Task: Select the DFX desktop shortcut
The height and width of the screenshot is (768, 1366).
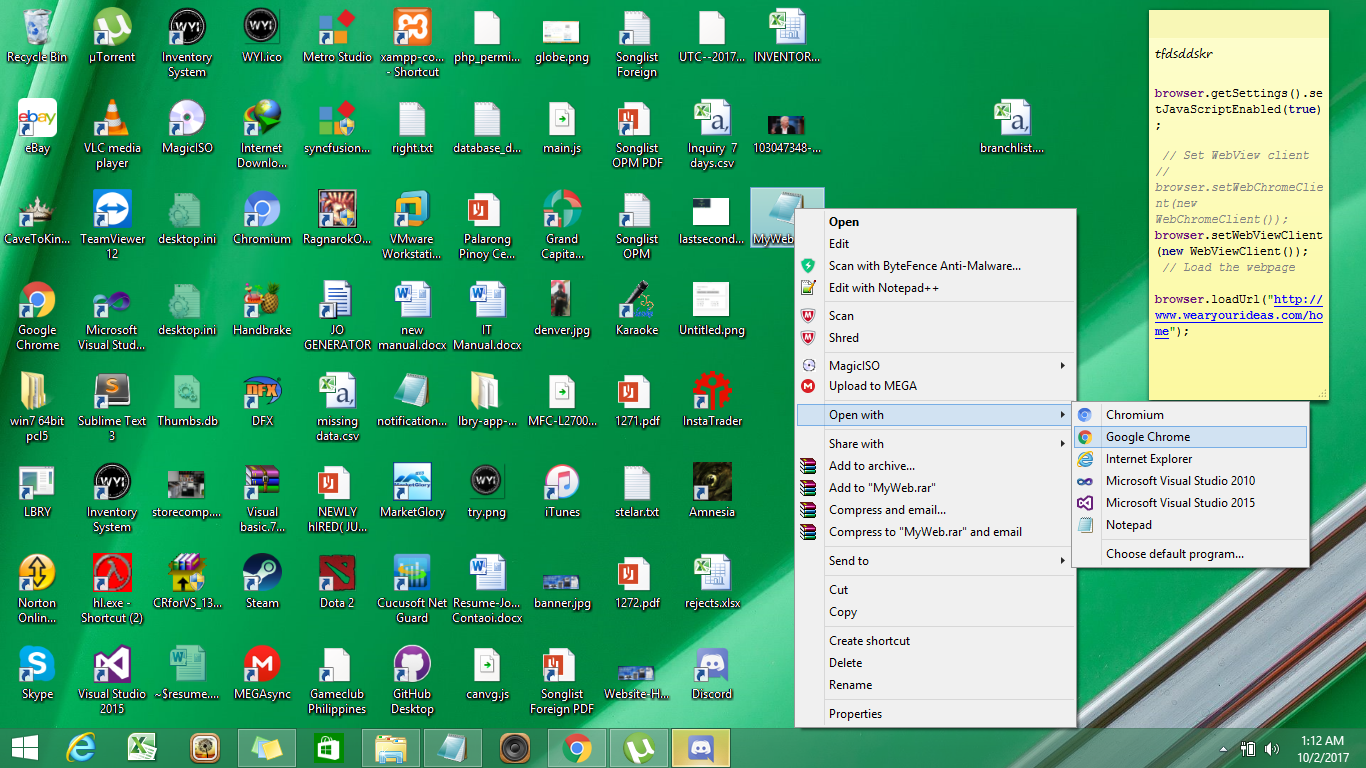Action: (x=262, y=400)
